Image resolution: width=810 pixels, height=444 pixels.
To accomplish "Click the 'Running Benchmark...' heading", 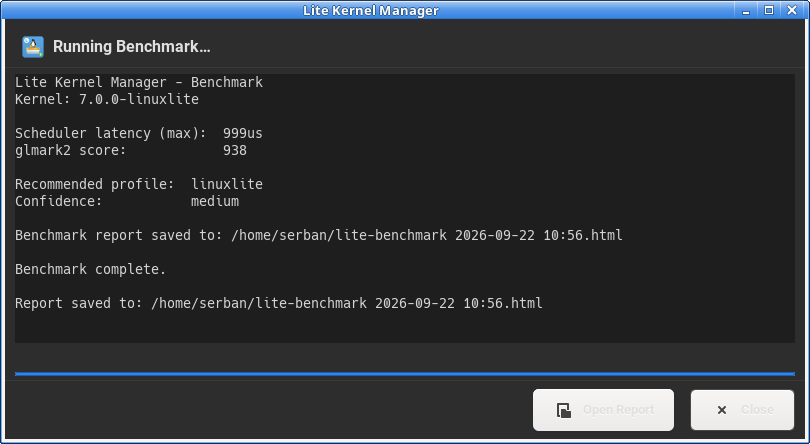I will [x=132, y=47].
